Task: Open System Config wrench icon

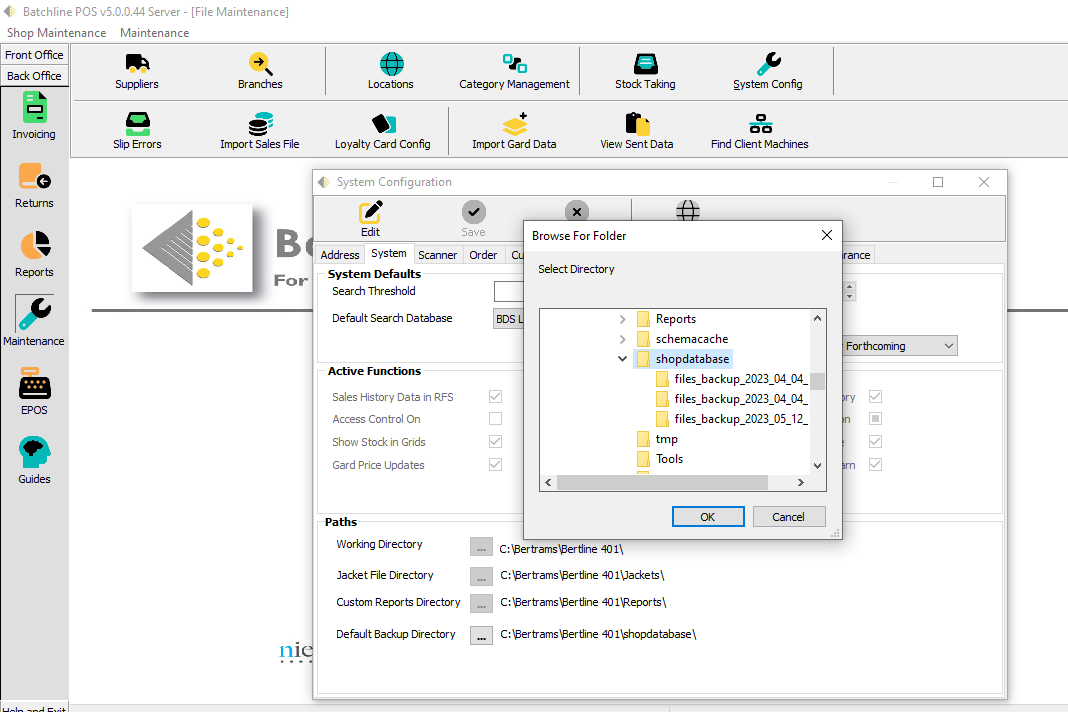Action: point(768,64)
